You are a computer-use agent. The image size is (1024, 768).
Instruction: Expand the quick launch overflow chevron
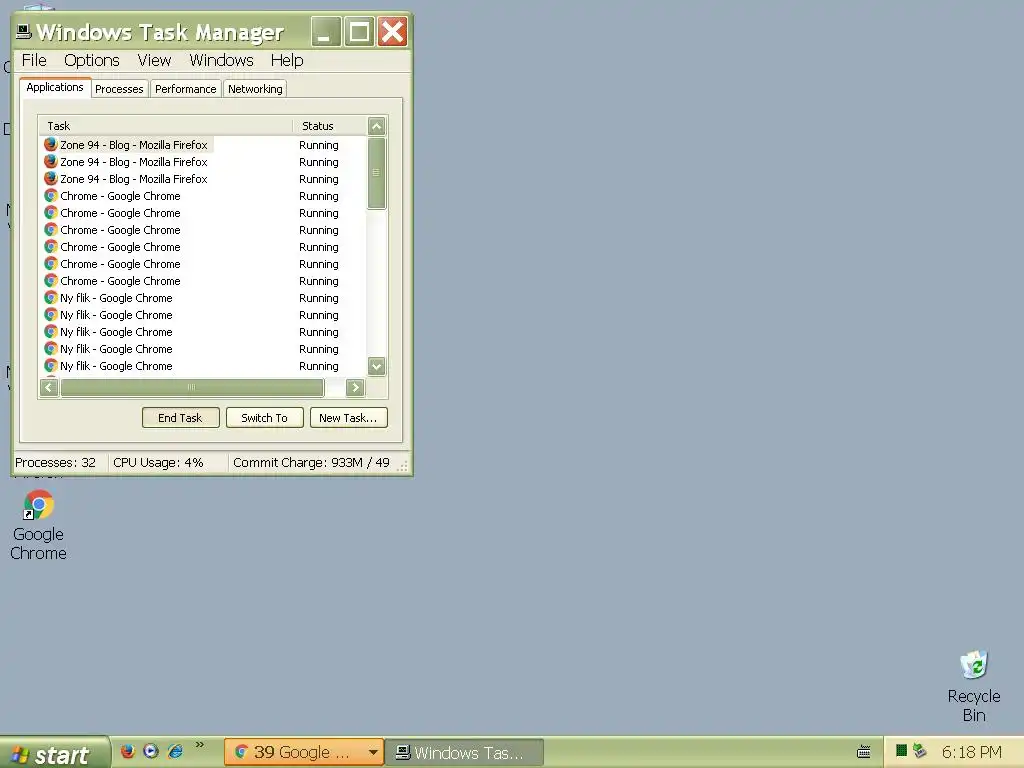[199, 744]
